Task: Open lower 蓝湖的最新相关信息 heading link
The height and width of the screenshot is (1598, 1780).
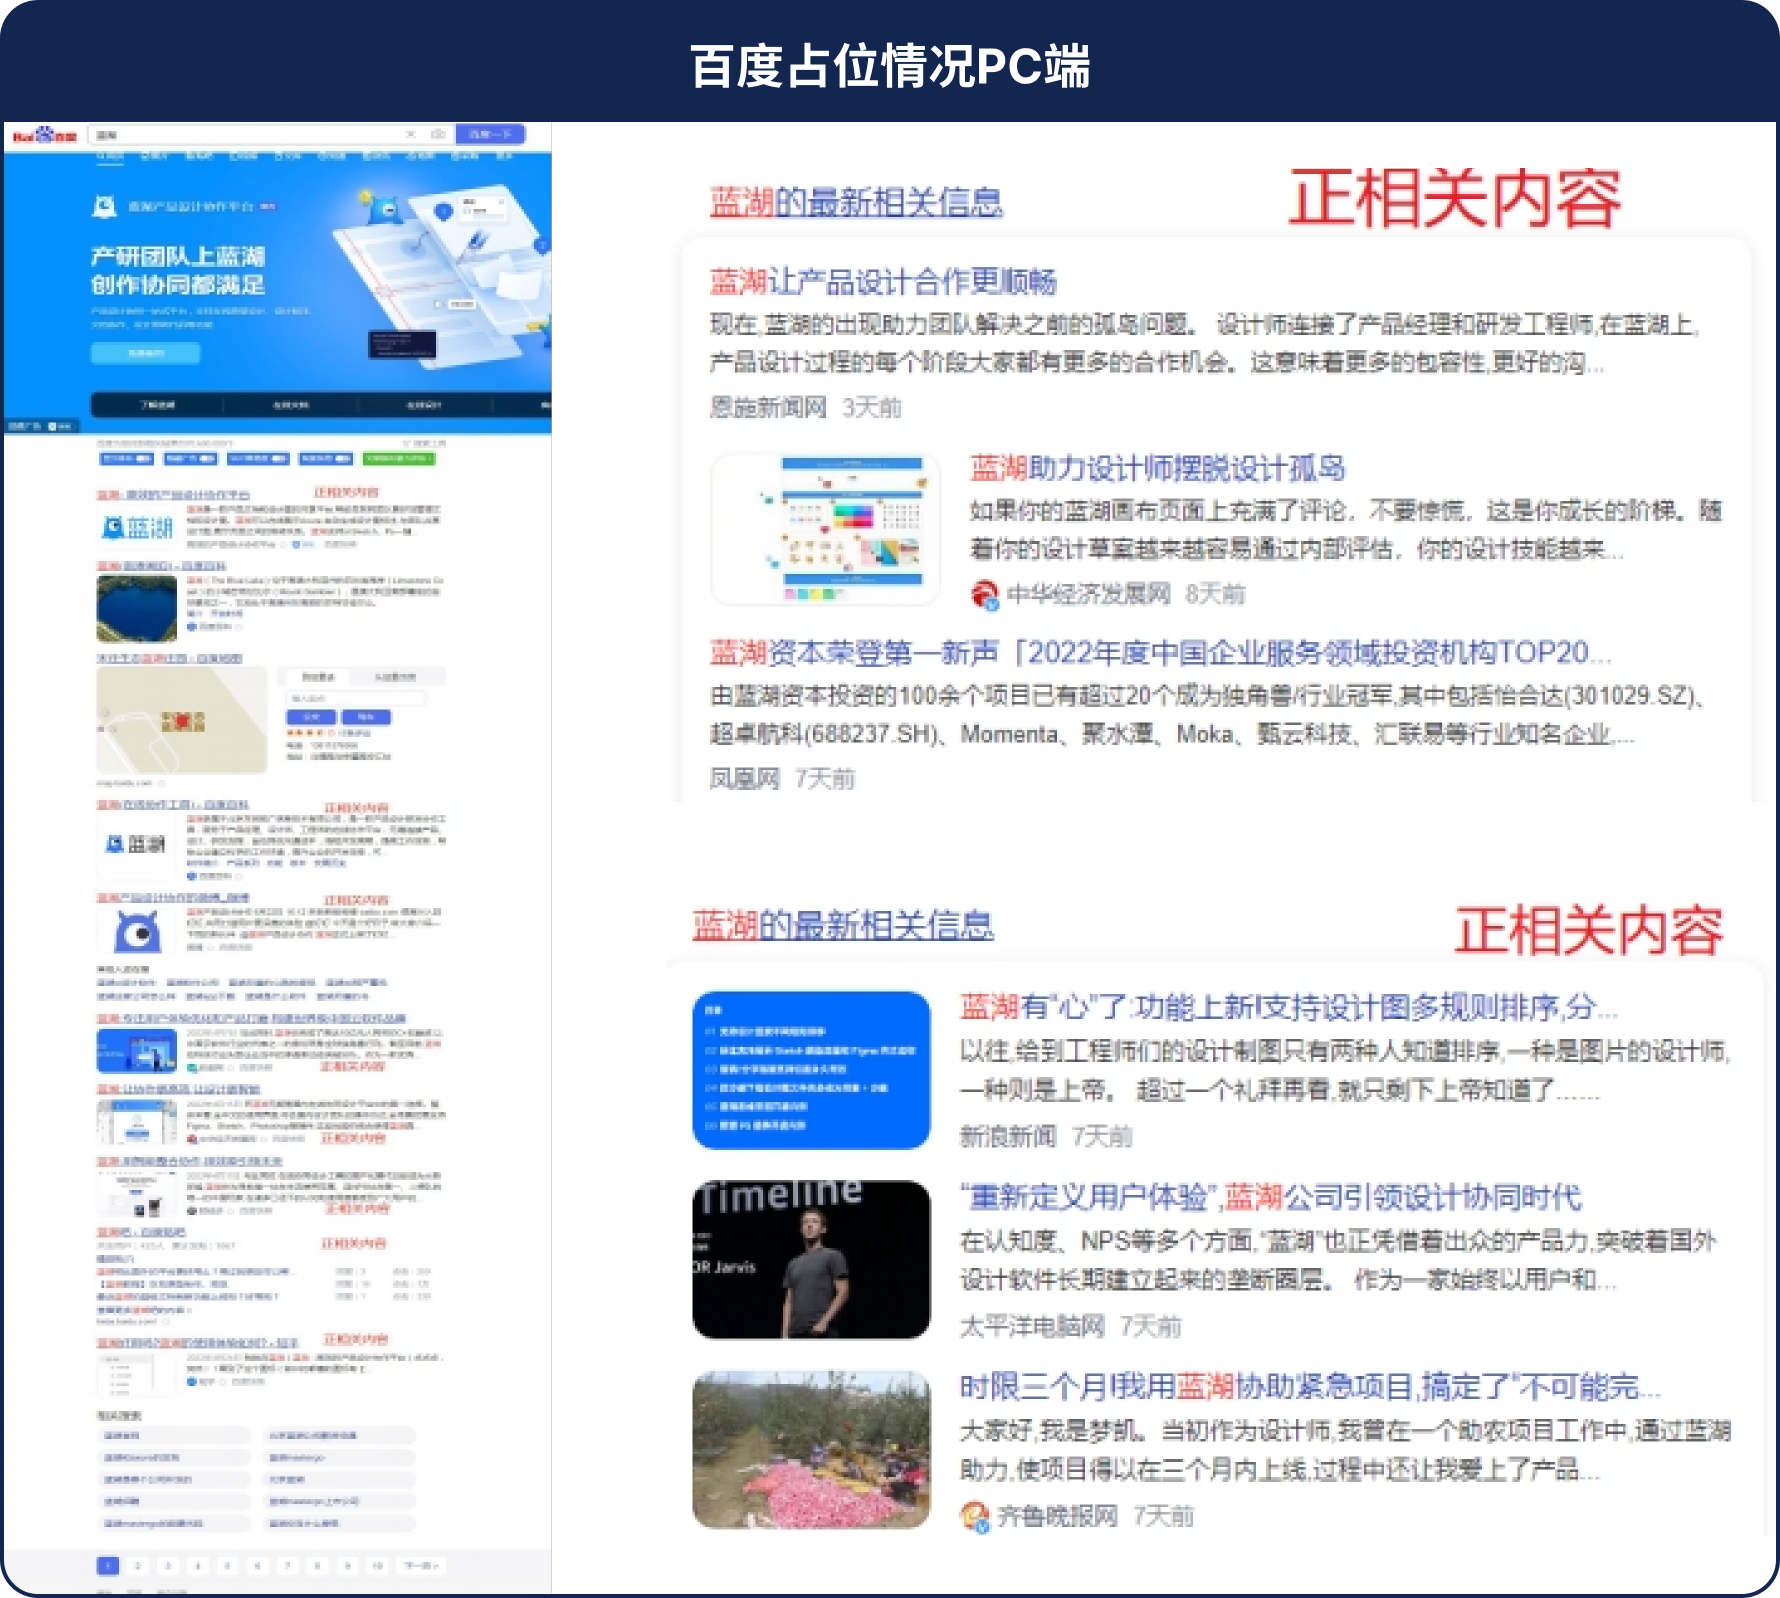Action: click(x=843, y=925)
